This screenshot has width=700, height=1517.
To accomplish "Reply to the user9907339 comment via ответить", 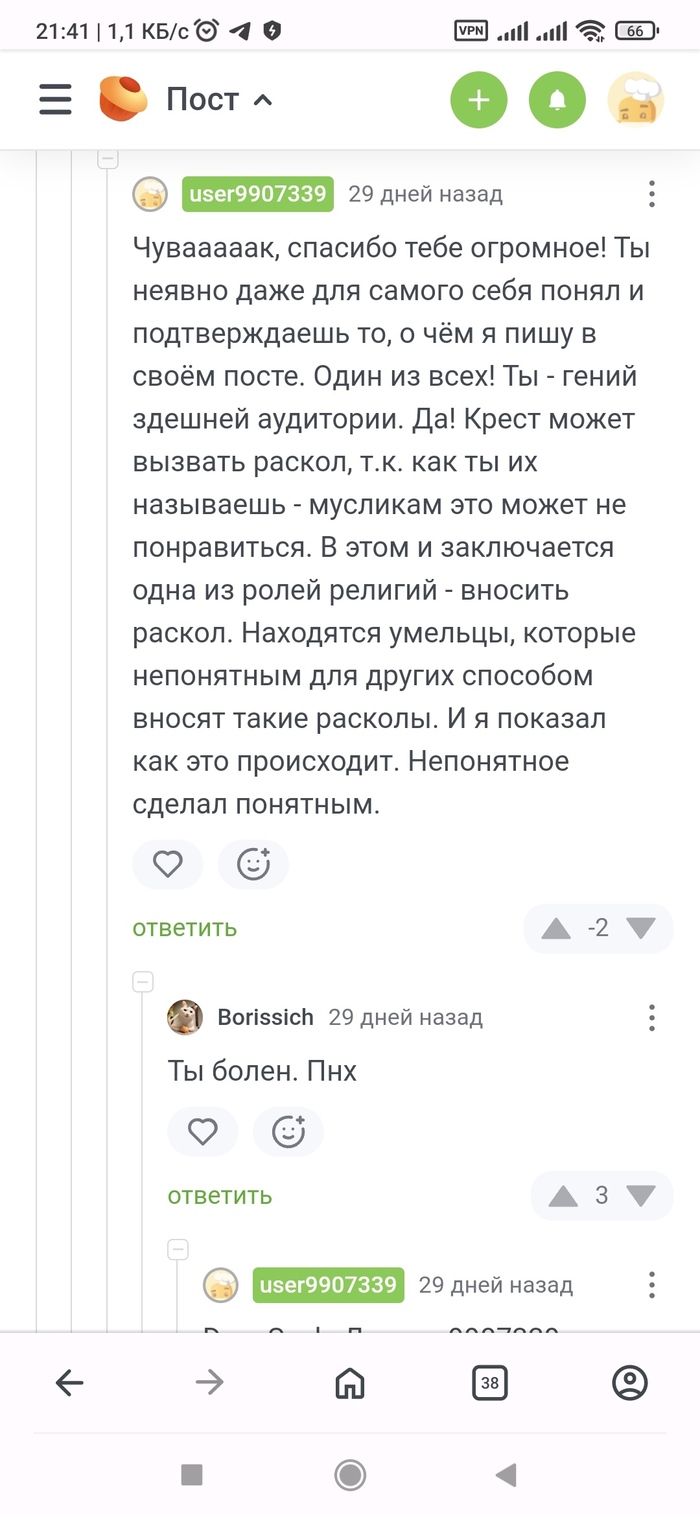I will pos(185,928).
